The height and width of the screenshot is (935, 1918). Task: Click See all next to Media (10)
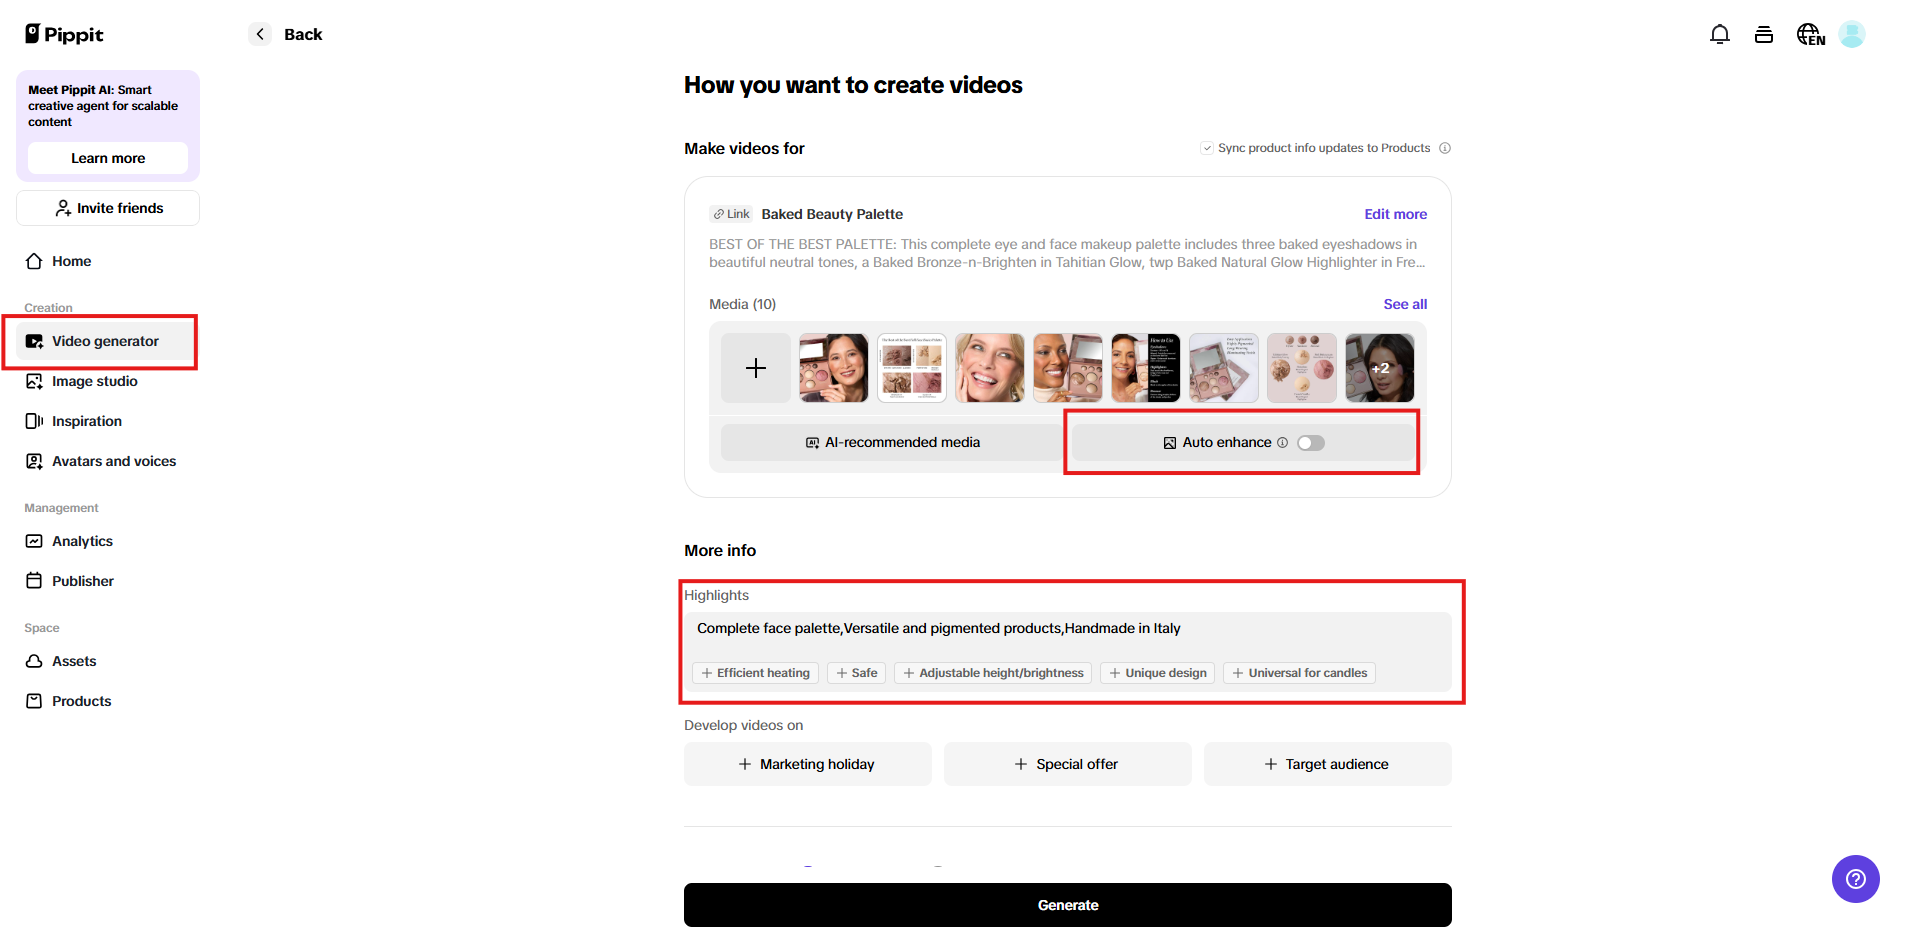(1404, 304)
